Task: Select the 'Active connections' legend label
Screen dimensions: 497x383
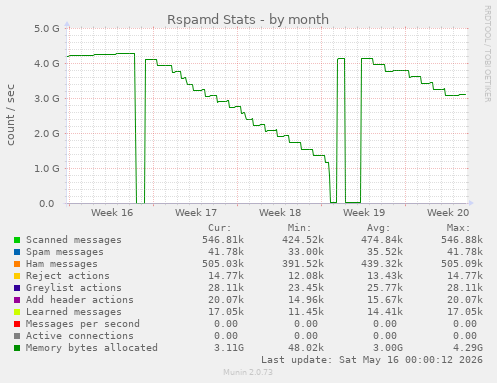Action: coord(80,336)
